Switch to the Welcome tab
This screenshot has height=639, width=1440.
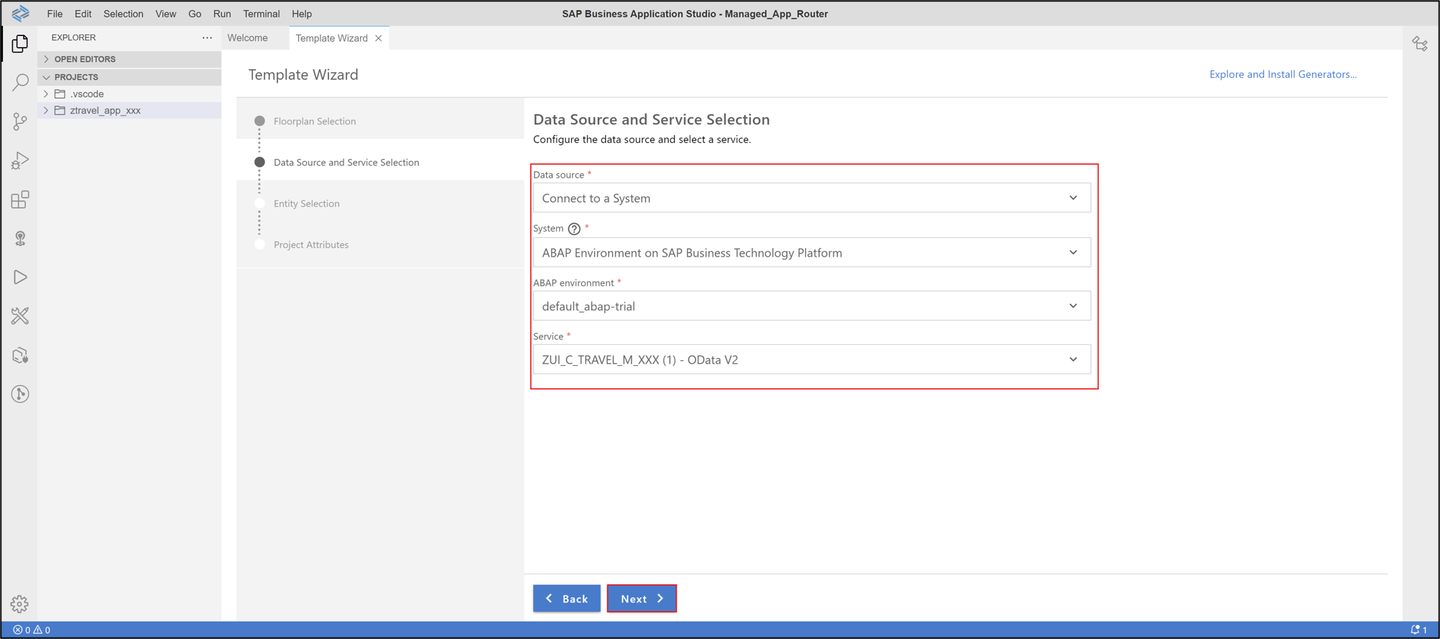248,38
